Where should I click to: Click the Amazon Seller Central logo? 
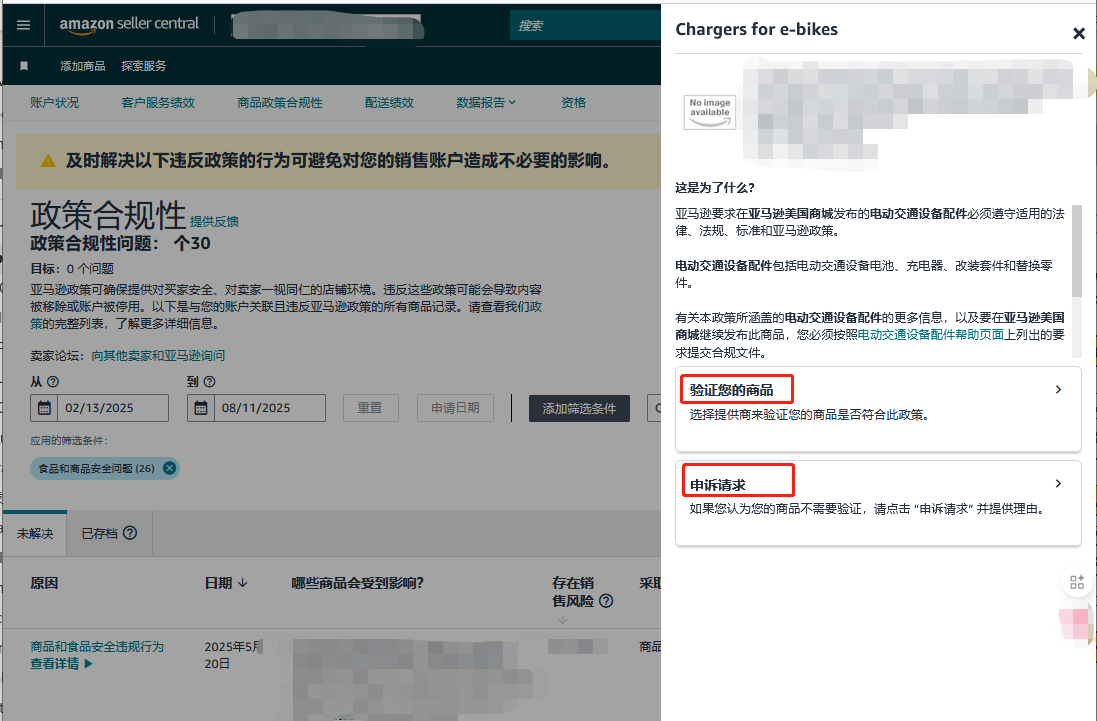(129, 24)
